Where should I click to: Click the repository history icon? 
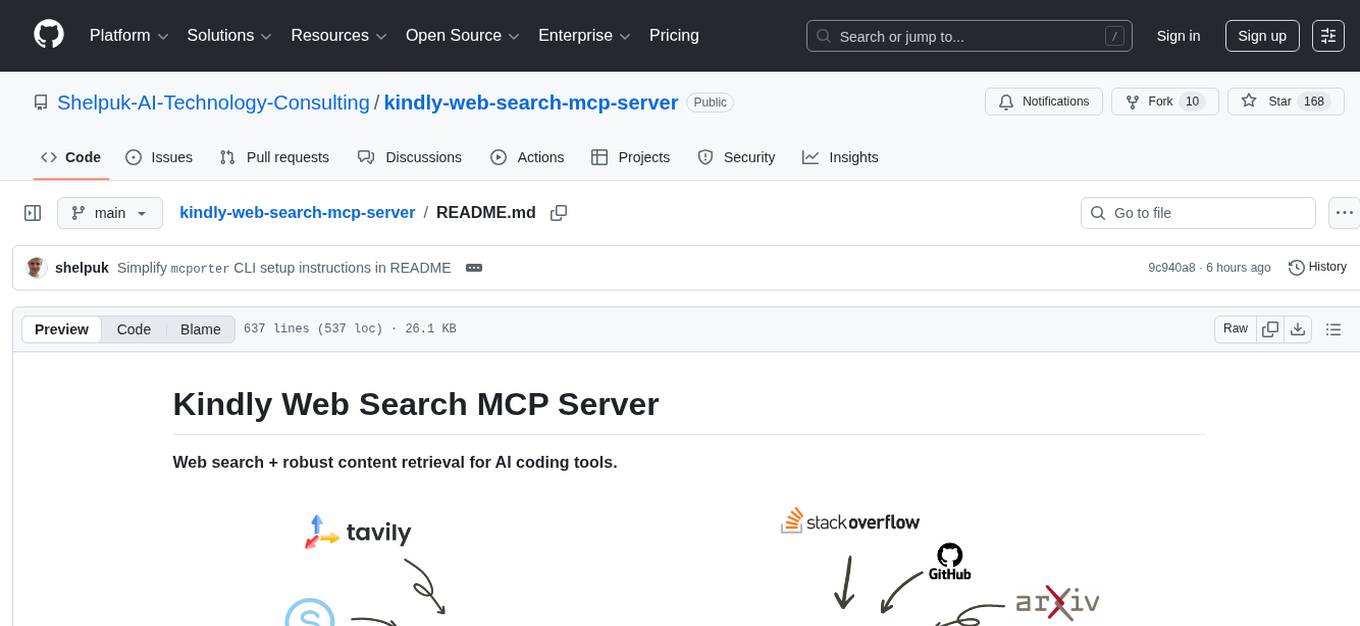pyautogui.click(x=1297, y=267)
